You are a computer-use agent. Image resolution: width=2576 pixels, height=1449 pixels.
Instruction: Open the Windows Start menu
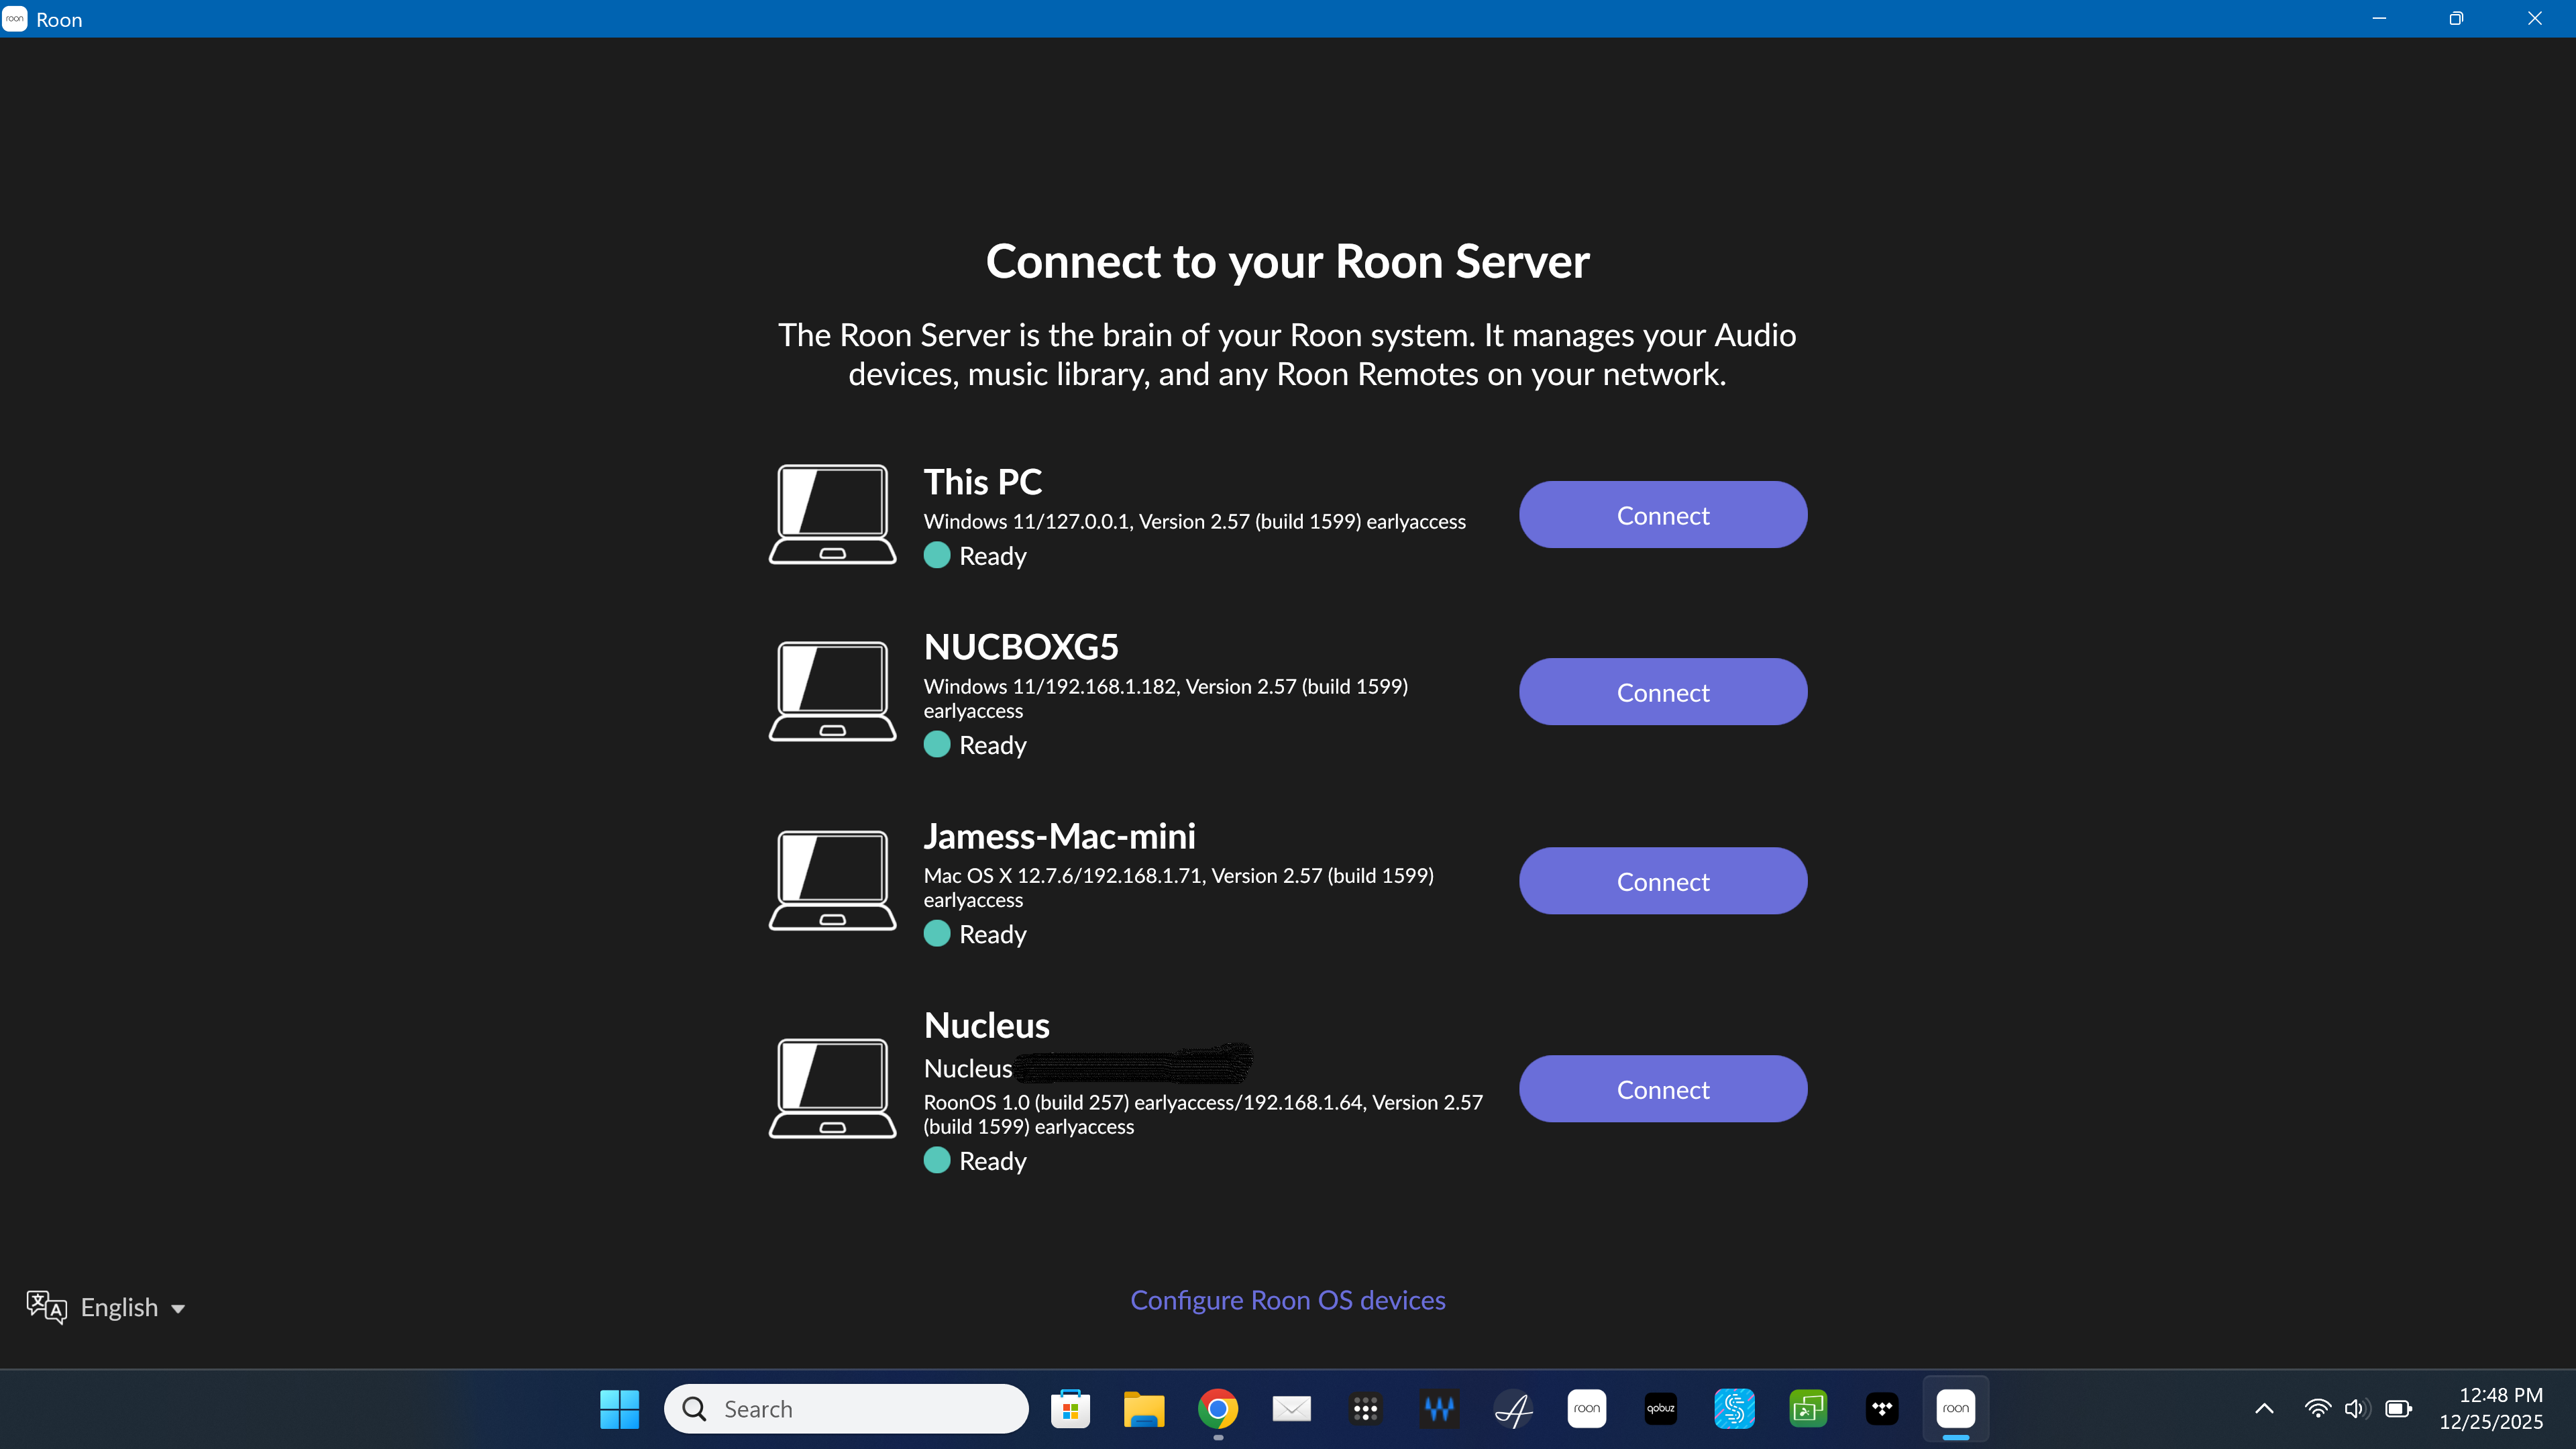619,1409
